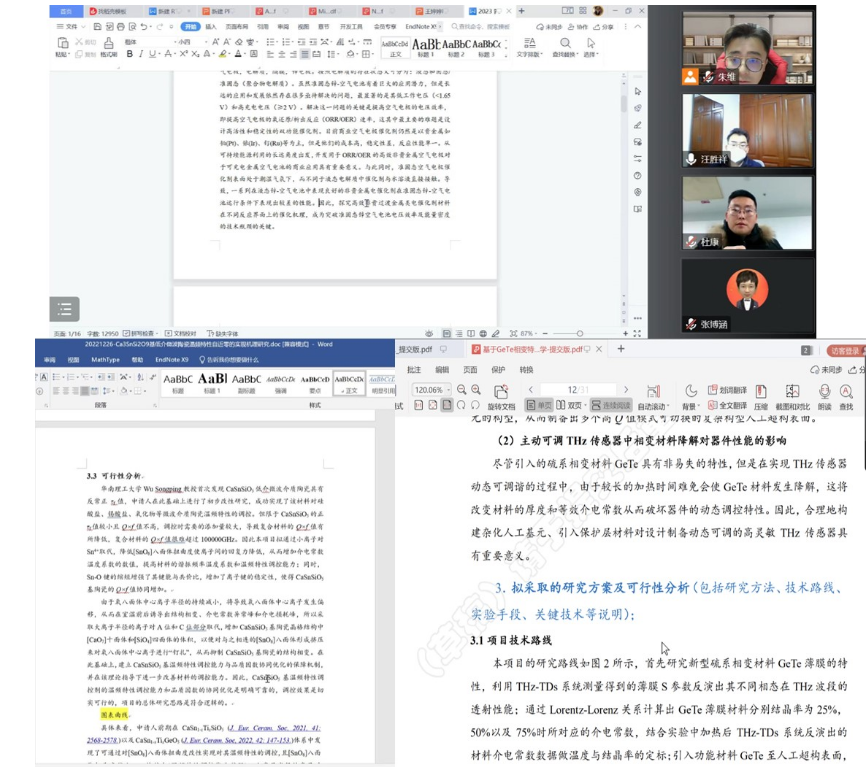Click the outline navigation button at bottom-left
Viewport: 866px width, 774px height.
62,309
